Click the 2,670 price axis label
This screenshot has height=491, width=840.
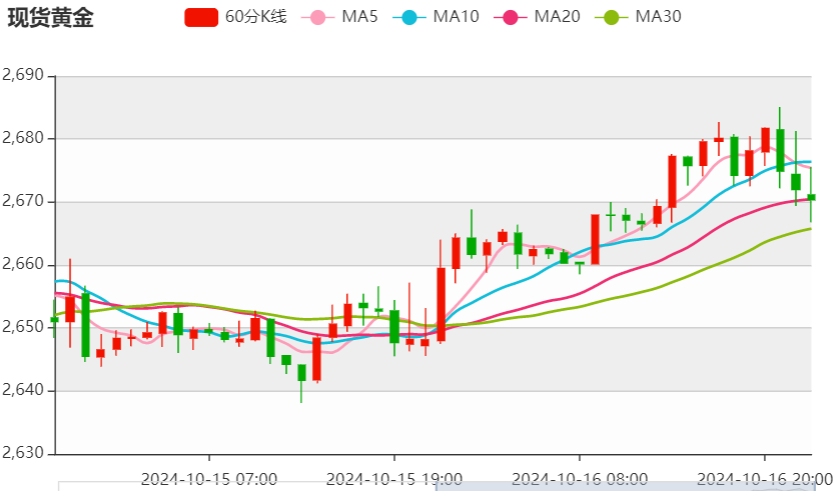tap(23, 201)
